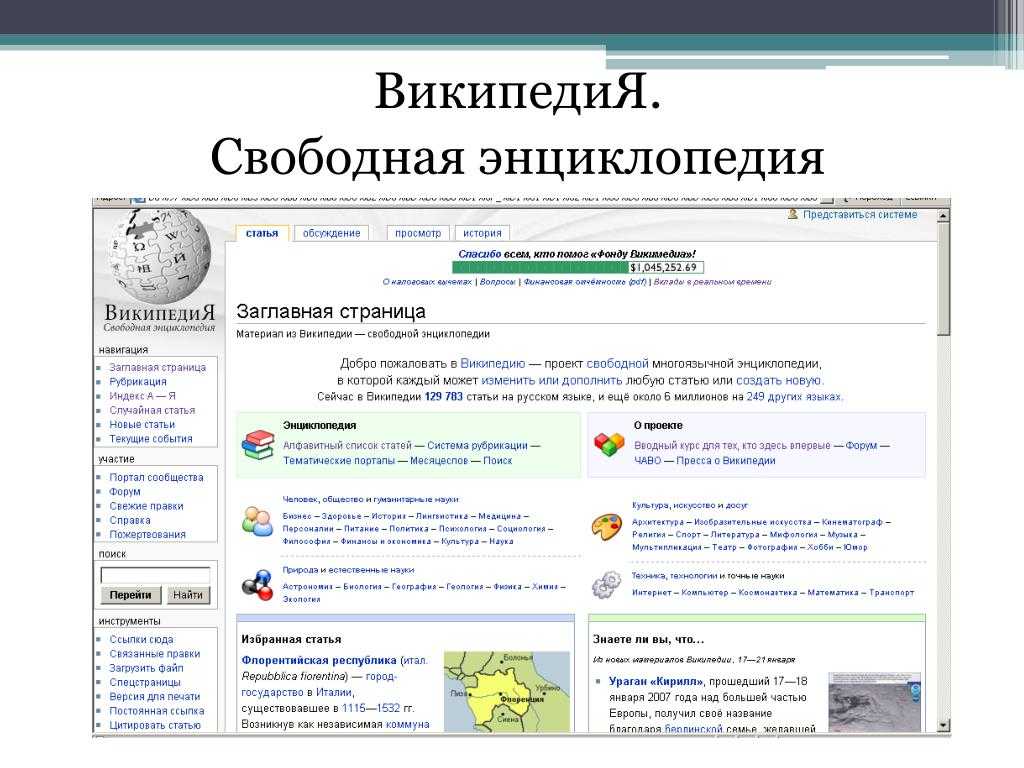The width and height of the screenshot is (1024, 768).
Task: Open 'Постоянная ссылка' tools link
Action: (x=157, y=711)
